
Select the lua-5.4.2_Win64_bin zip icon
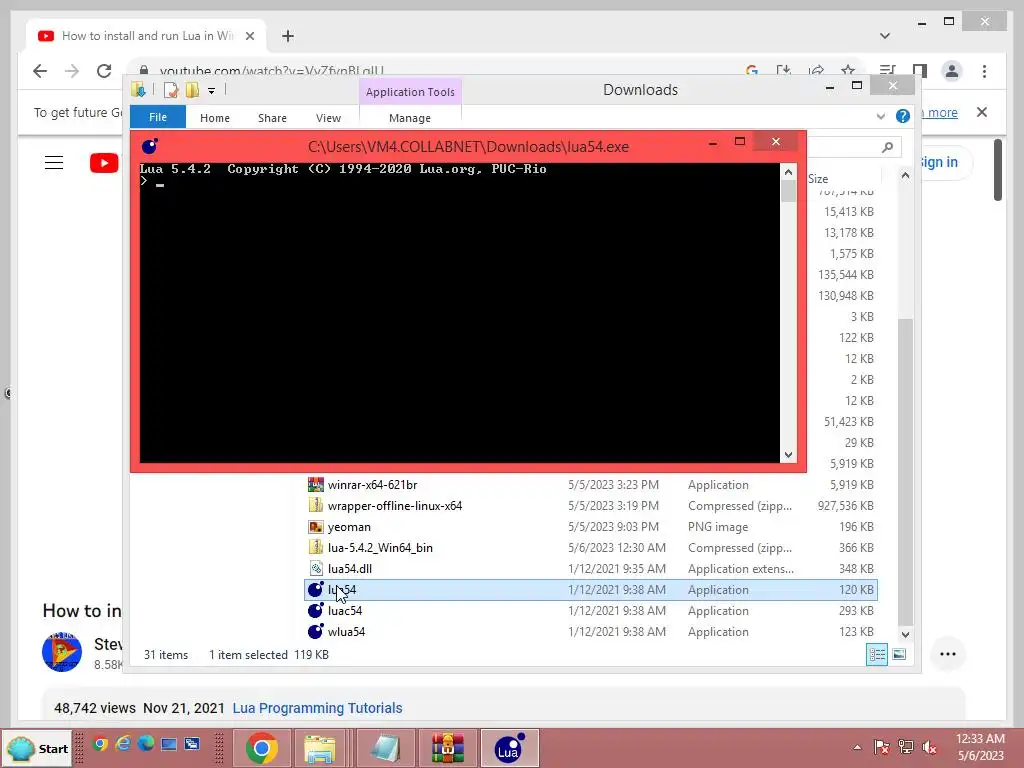tap(315, 547)
